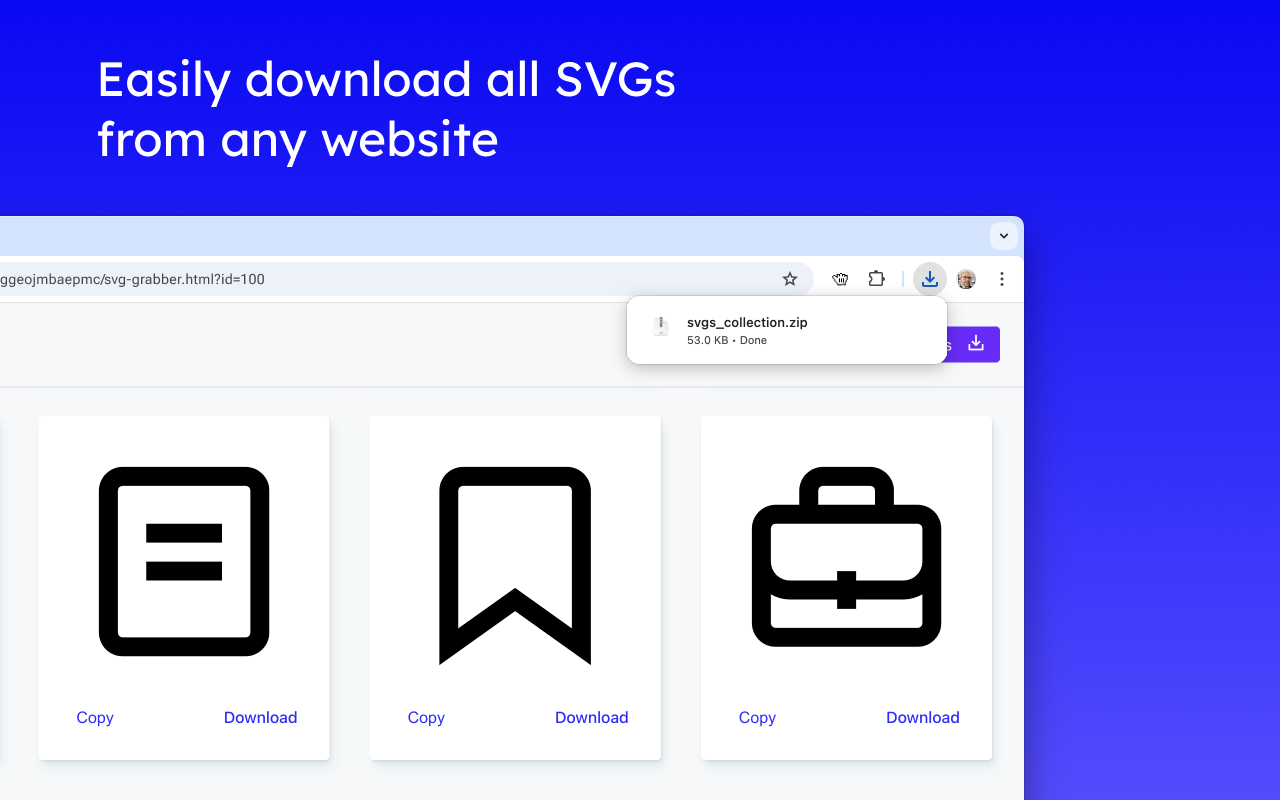Copy the bookmark SVG code
Screen dimensions: 1280x800
click(426, 717)
